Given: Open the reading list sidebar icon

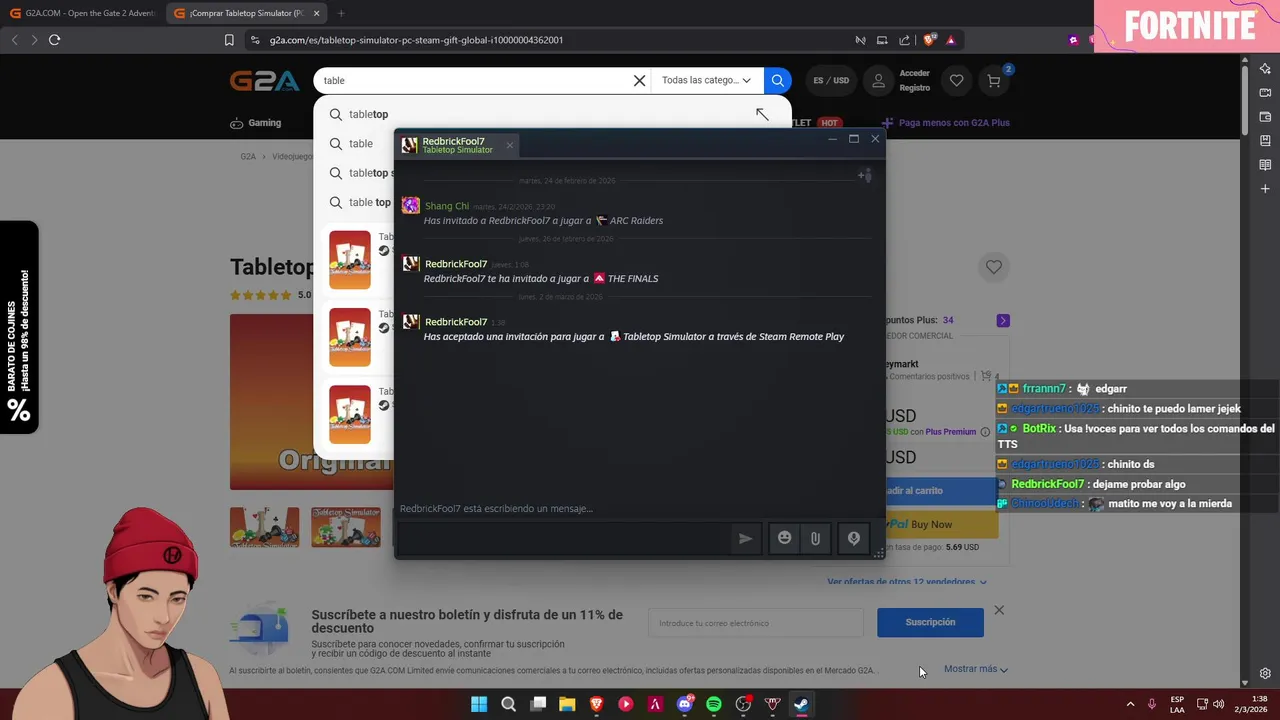Looking at the screenshot, I should tap(1265, 165).
